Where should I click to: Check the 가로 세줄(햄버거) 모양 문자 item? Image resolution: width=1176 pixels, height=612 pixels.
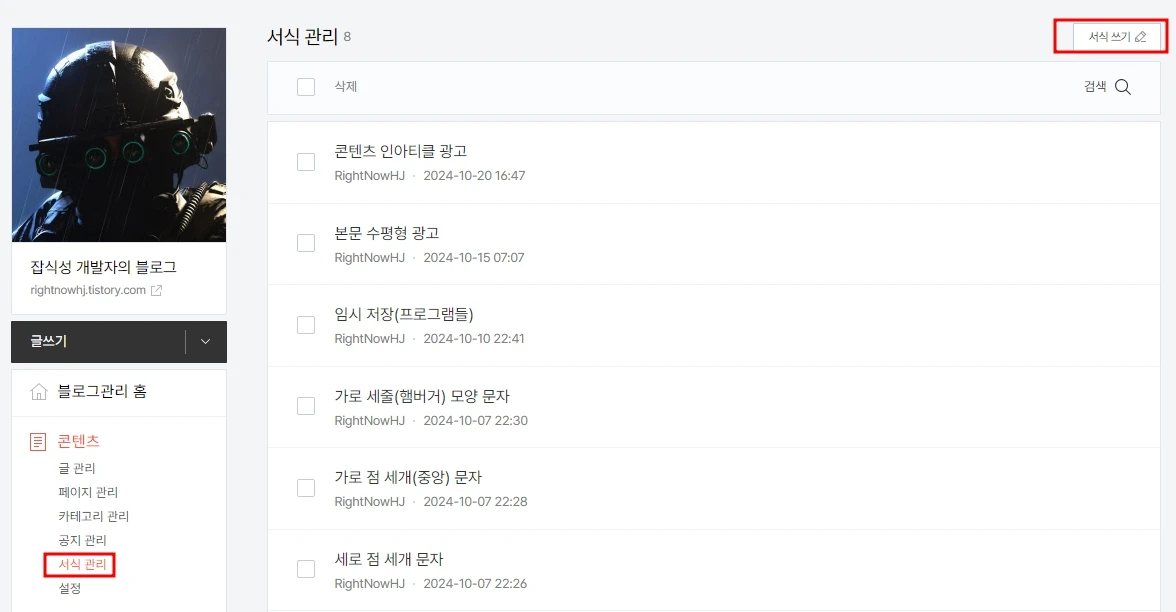pyautogui.click(x=305, y=406)
